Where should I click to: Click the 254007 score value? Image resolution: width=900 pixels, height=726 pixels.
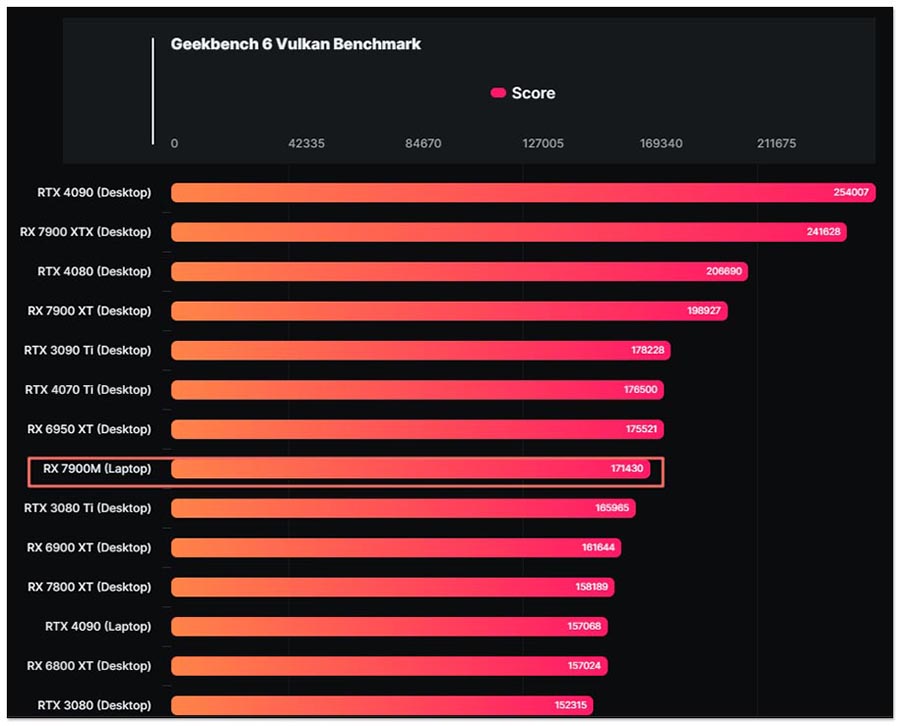(x=851, y=192)
